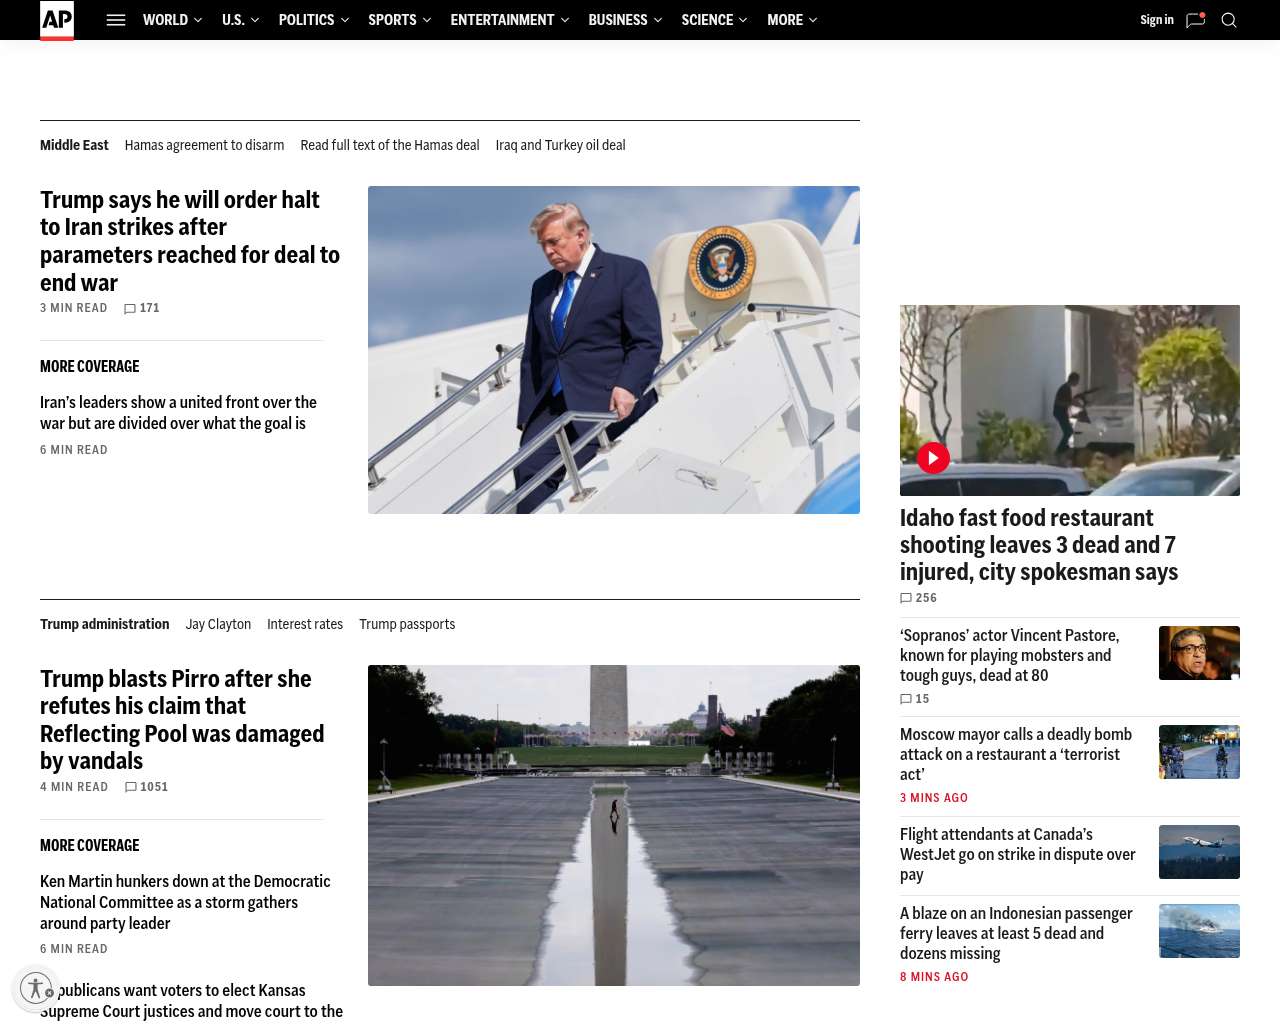Image resolution: width=1280 pixels, height=1024 pixels.
Task: Open the hamburger menu icon
Action: pos(116,20)
